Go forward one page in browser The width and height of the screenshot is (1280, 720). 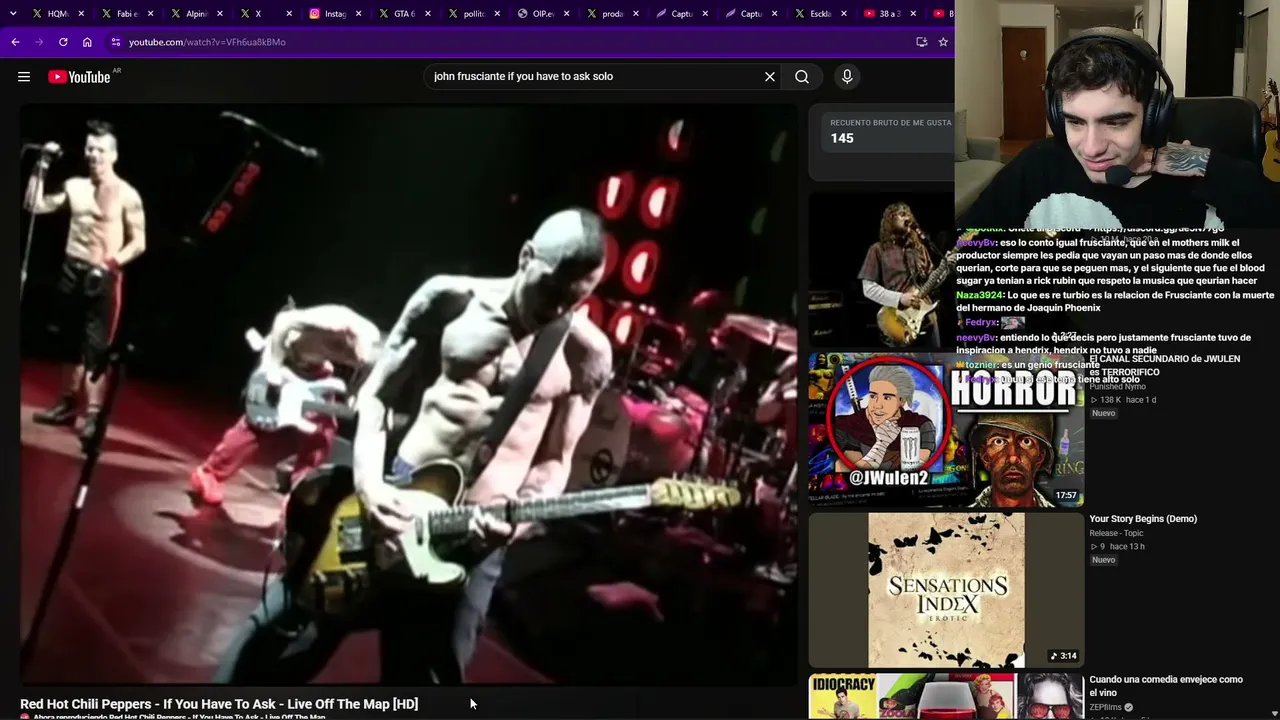[39, 42]
